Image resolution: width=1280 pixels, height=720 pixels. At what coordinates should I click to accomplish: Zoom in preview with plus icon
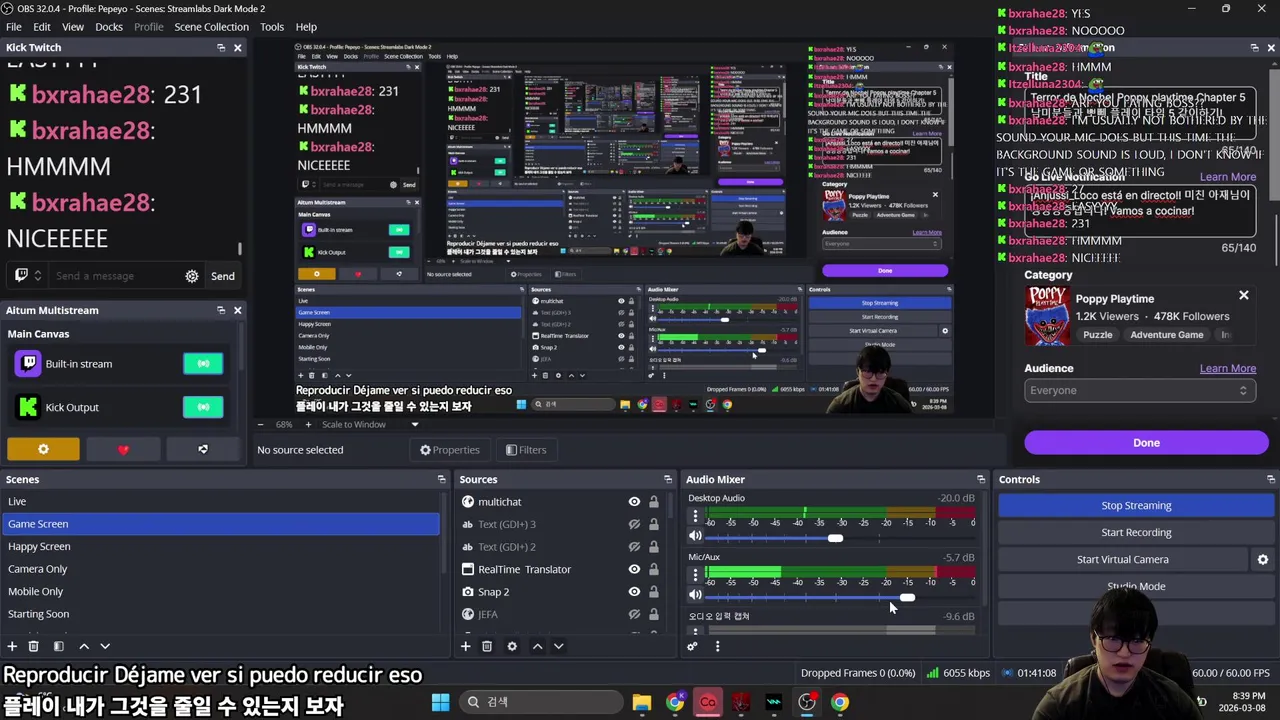pyautogui.click(x=308, y=424)
